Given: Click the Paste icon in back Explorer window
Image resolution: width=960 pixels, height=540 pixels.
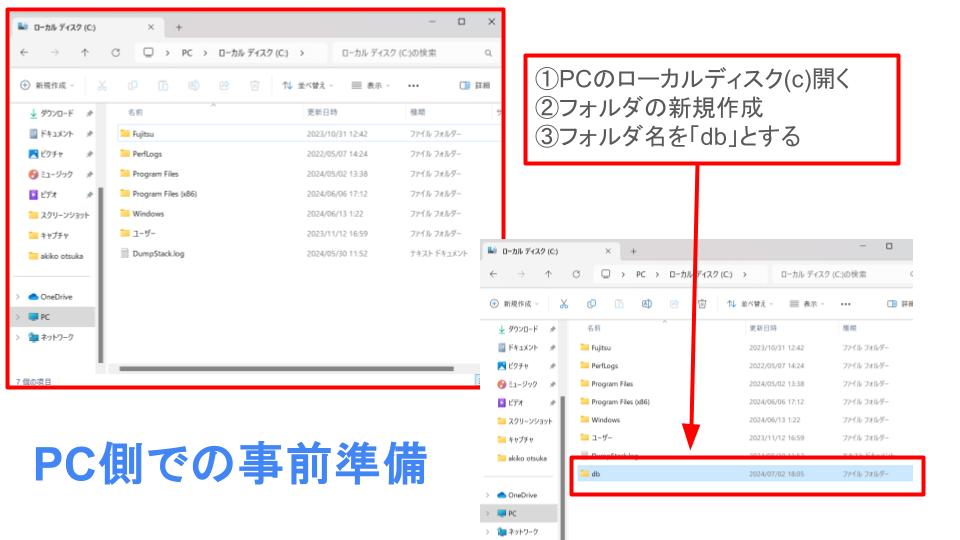Looking at the screenshot, I should pos(163,86).
